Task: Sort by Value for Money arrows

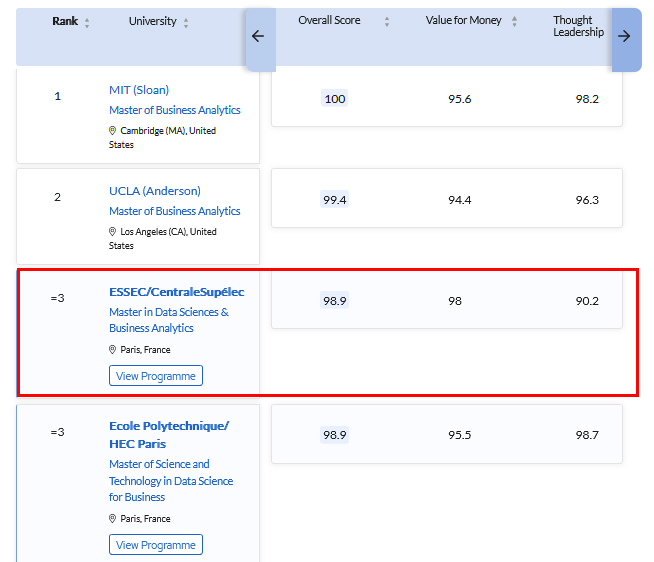Action: pos(514,21)
